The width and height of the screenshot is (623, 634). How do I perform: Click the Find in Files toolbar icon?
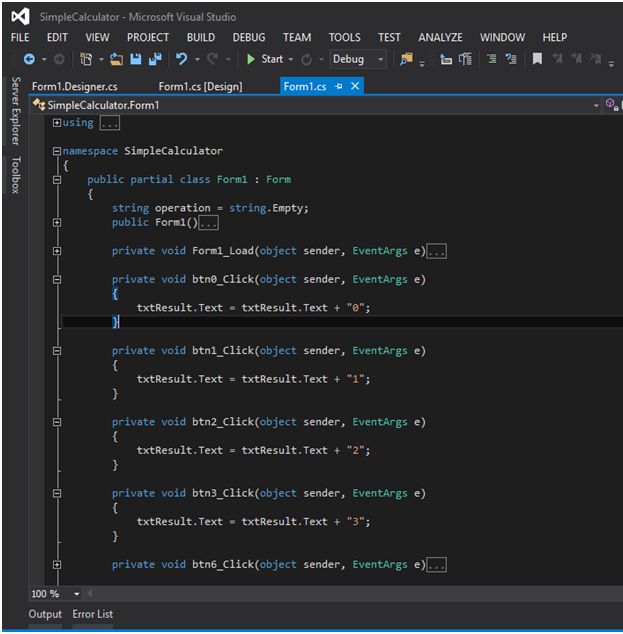point(405,60)
